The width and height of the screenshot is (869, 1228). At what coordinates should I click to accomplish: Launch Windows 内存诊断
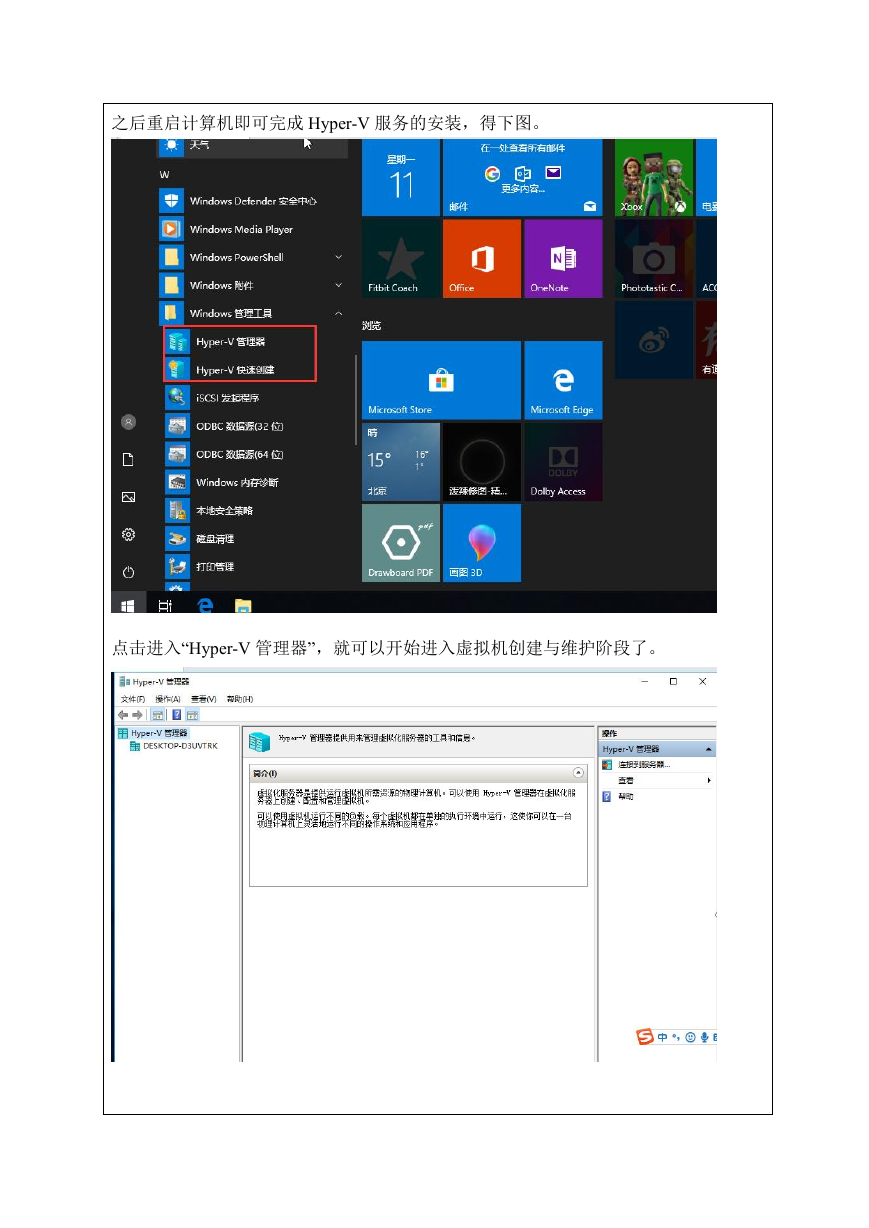point(237,482)
